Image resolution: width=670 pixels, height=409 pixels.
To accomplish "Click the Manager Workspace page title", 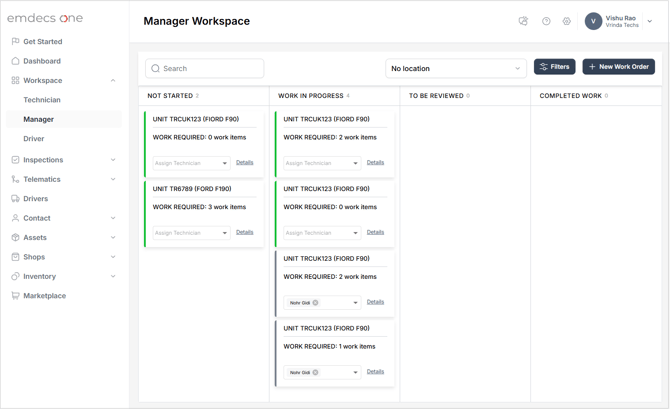I will 197,21.
